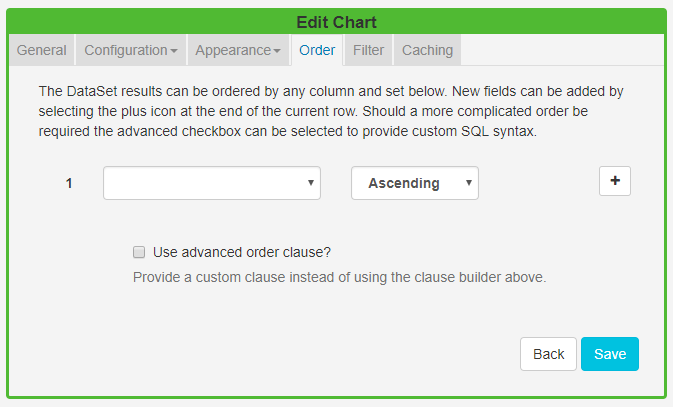
Task: Expand the Appearance tab menu
Action: pyautogui.click(x=238, y=50)
